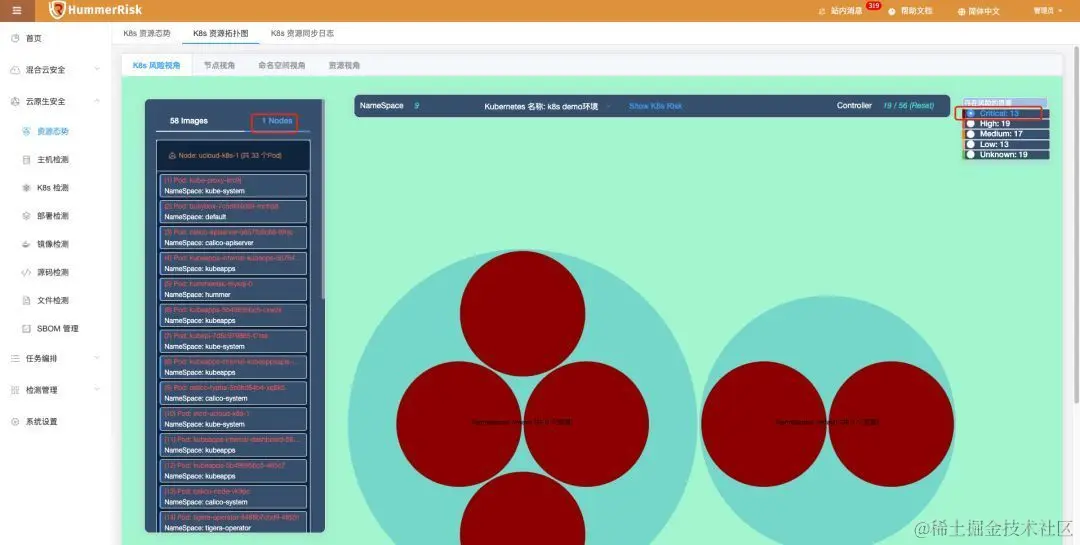Click the globe icon beside 简体中文
The image size is (1080, 545).
pos(962,11)
